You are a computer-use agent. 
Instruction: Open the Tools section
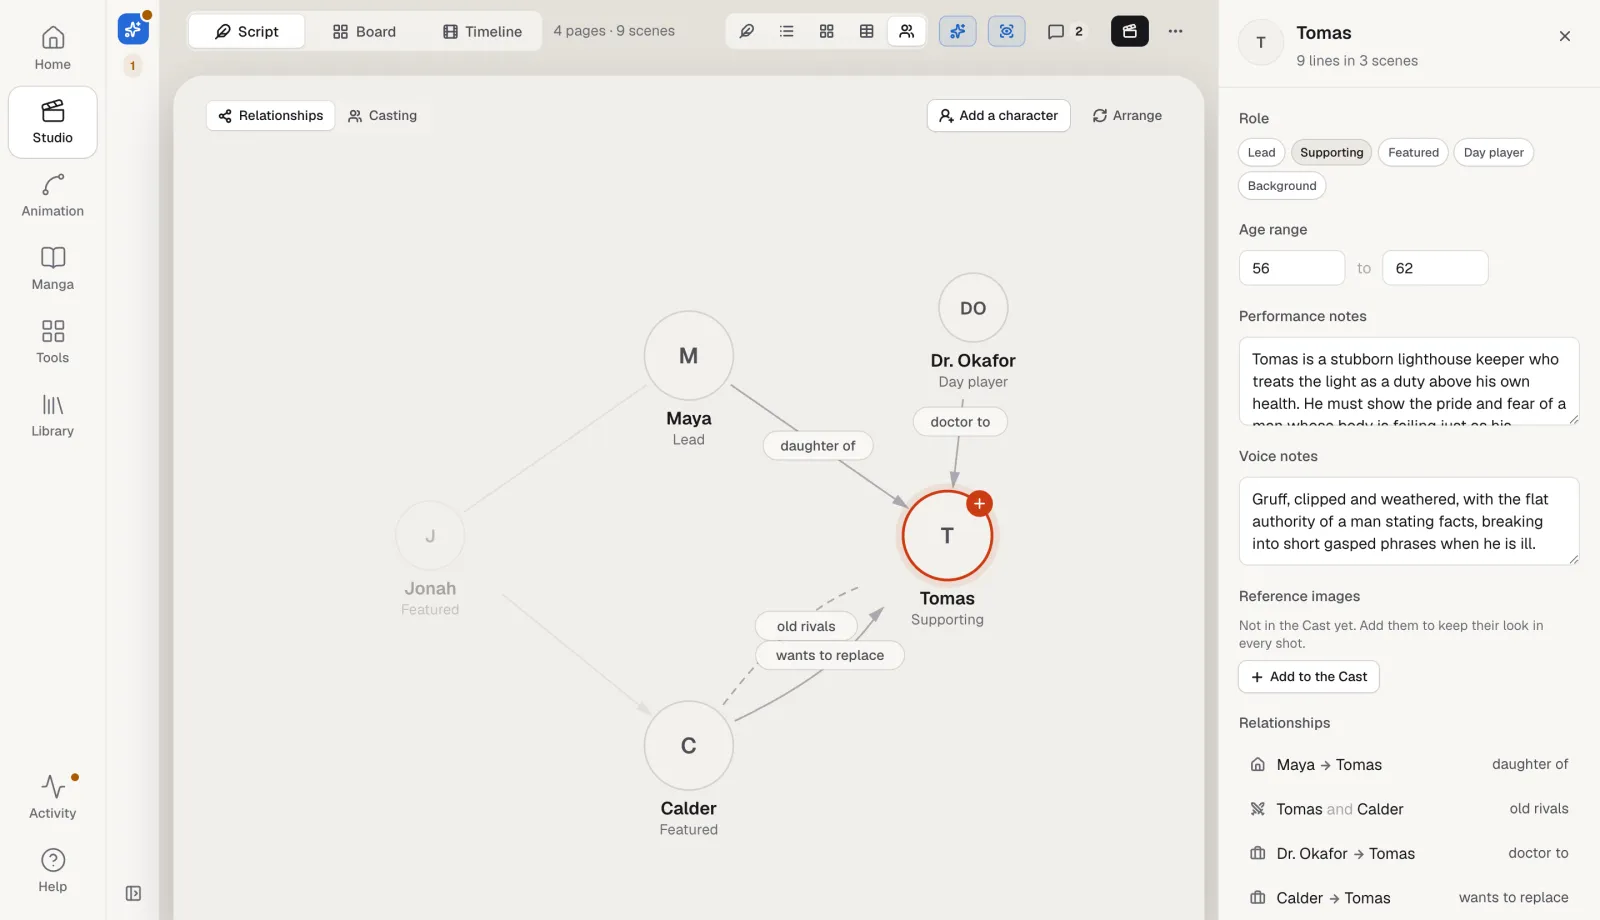click(x=52, y=342)
